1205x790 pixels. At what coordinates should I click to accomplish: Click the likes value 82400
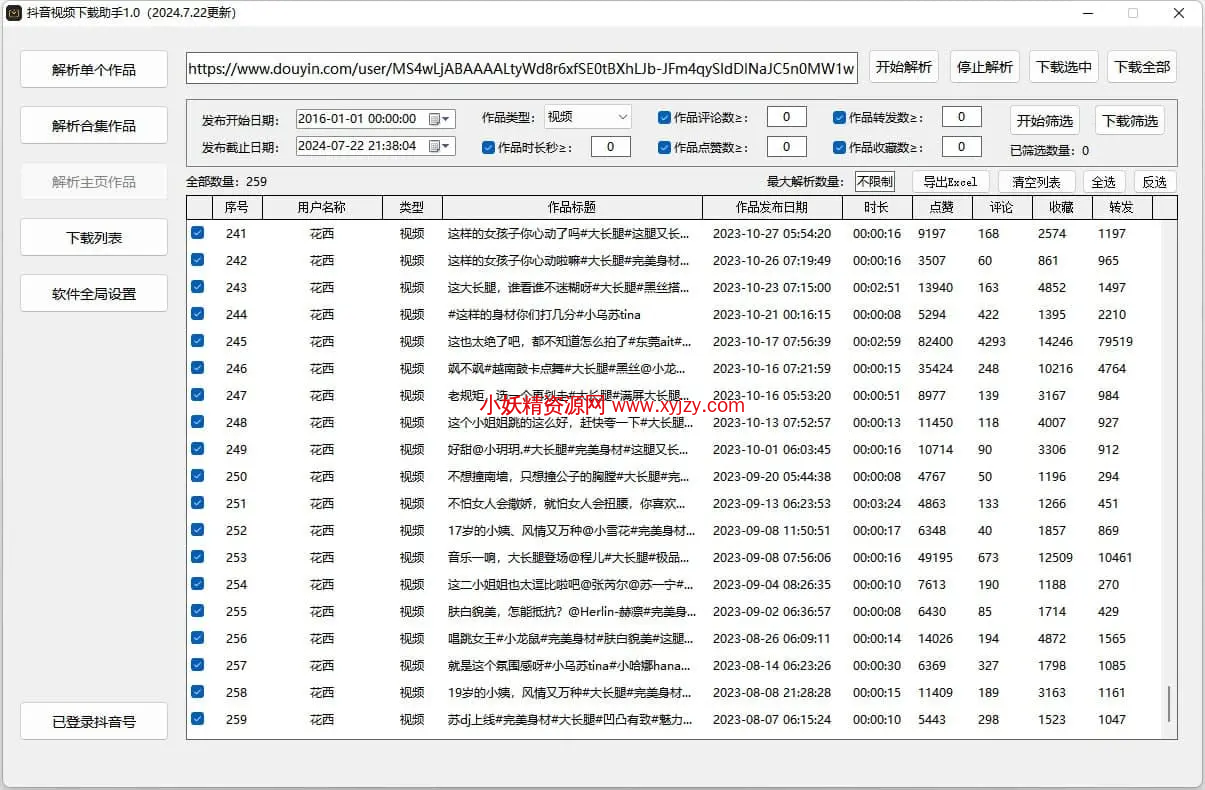[936, 341]
